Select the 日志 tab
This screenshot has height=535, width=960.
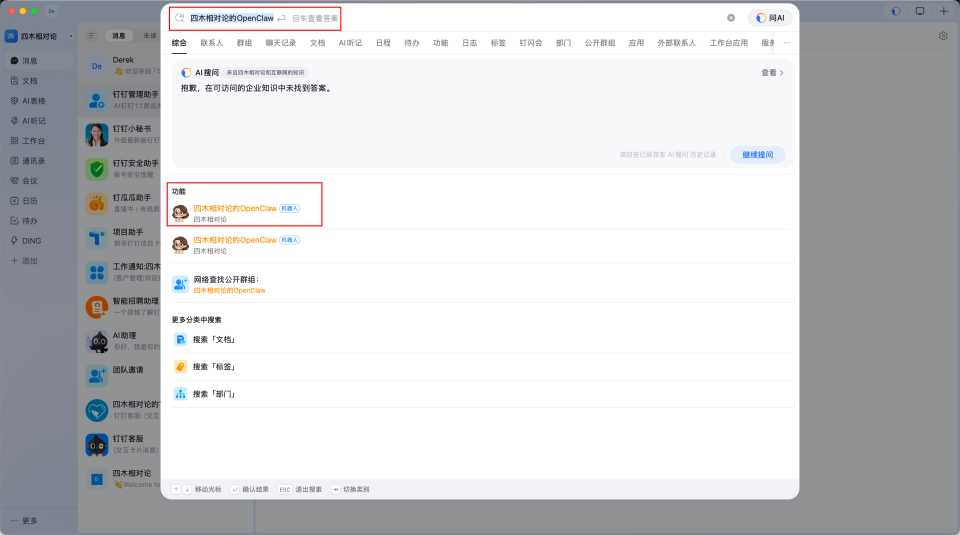click(470, 43)
